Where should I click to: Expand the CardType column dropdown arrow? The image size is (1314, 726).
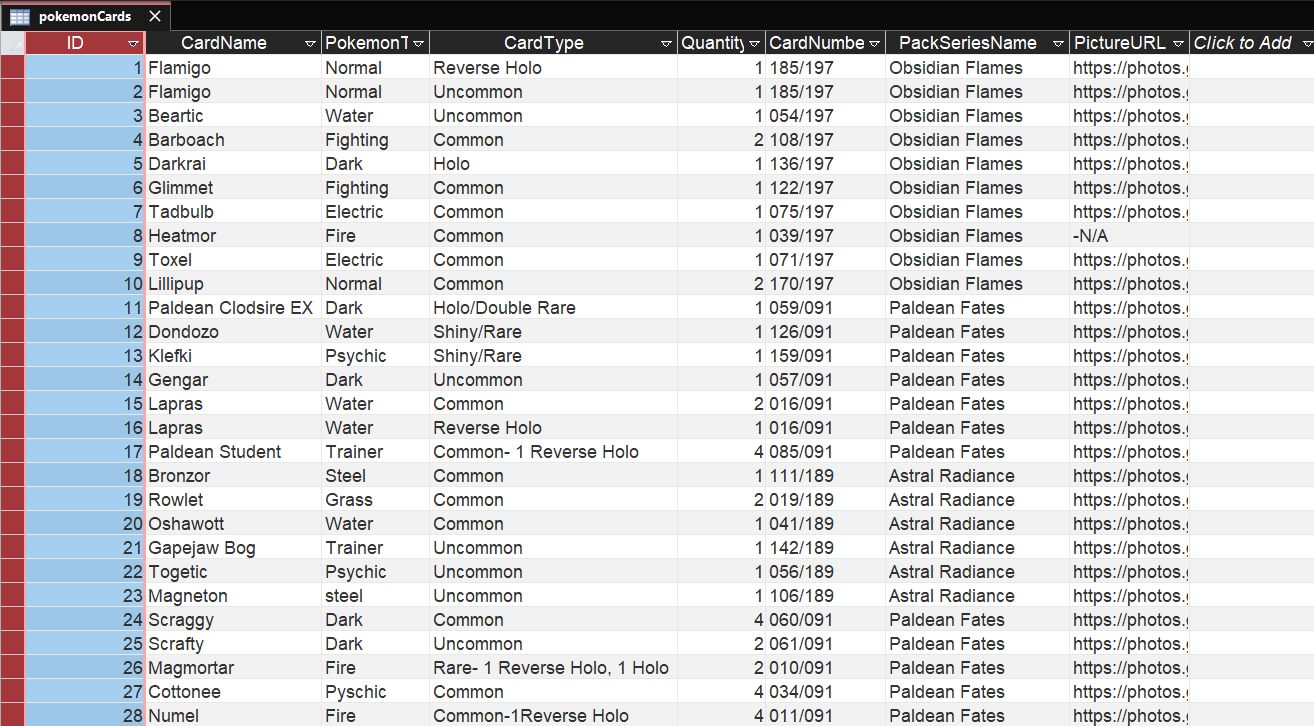pyautogui.click(x=666, y=44)
